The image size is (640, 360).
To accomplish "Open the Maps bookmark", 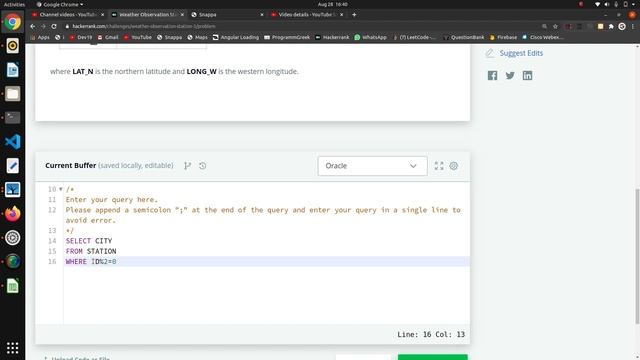I will pyautogui.click(x=197, y=37).
